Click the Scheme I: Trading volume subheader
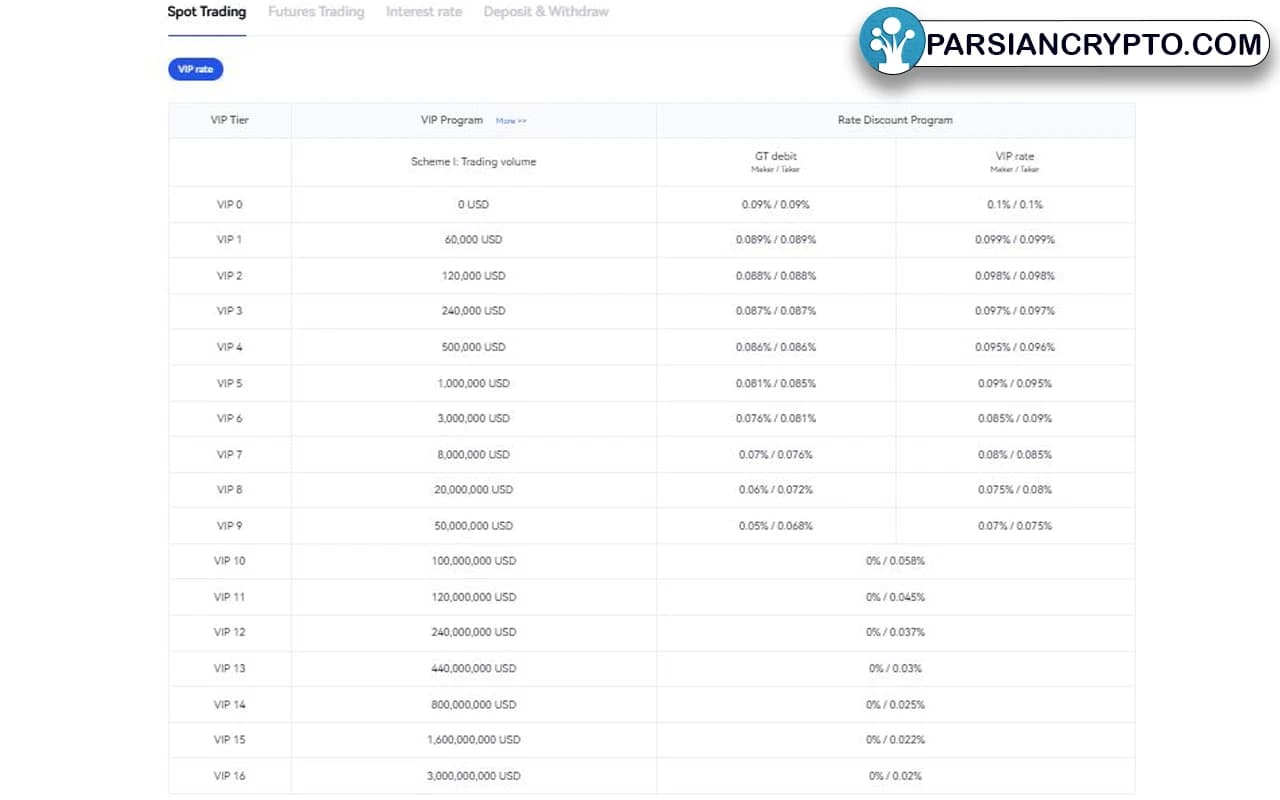The width and height of the screenshot is (1280, 800). pos(473,162)
